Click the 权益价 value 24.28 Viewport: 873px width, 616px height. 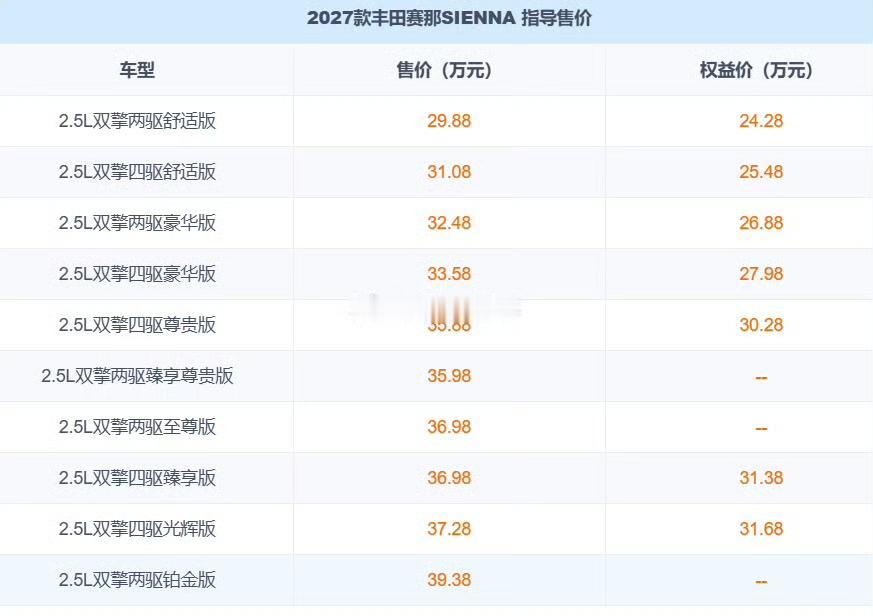761,121
